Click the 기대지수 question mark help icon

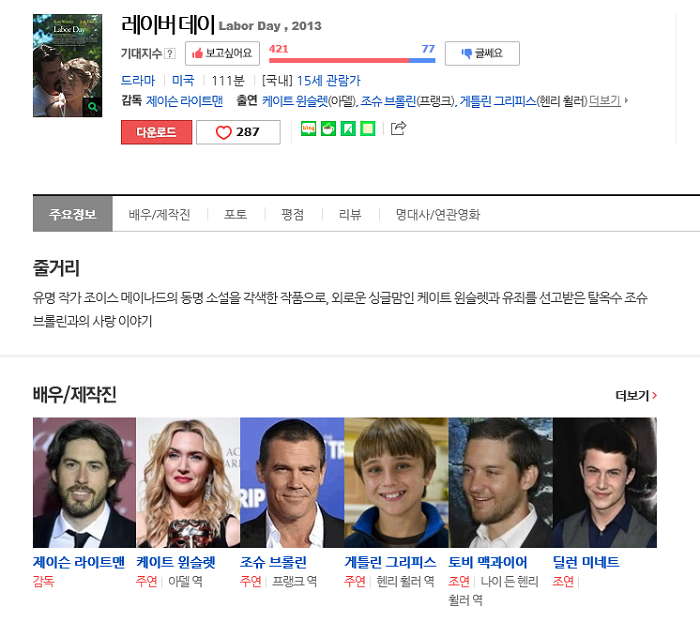(170, 54)
